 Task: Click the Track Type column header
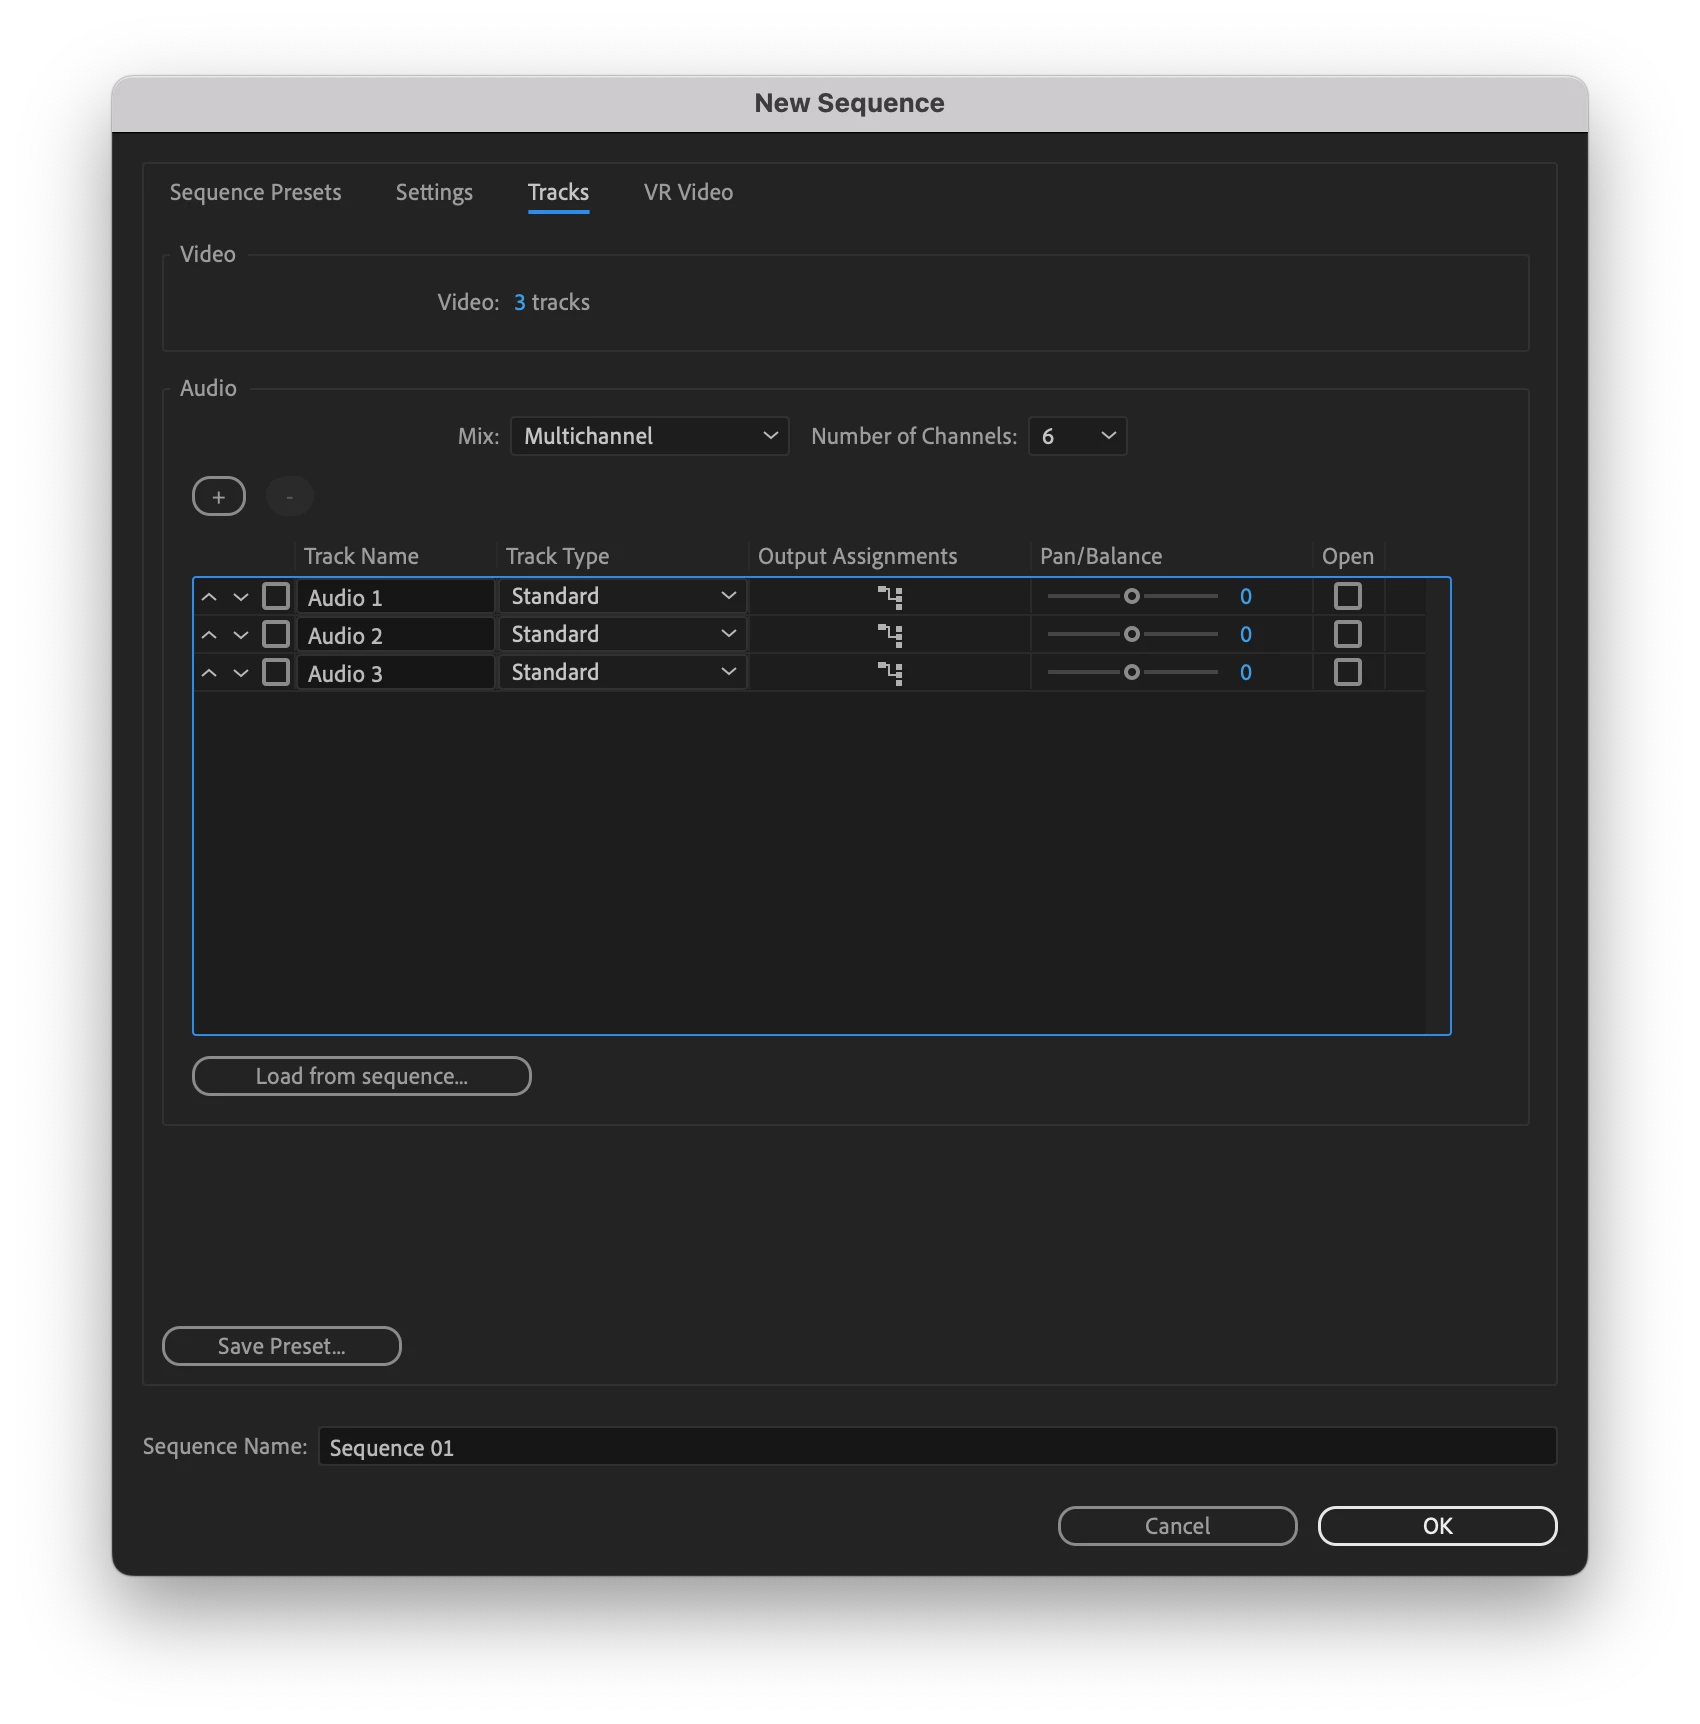tap(557, 556)
